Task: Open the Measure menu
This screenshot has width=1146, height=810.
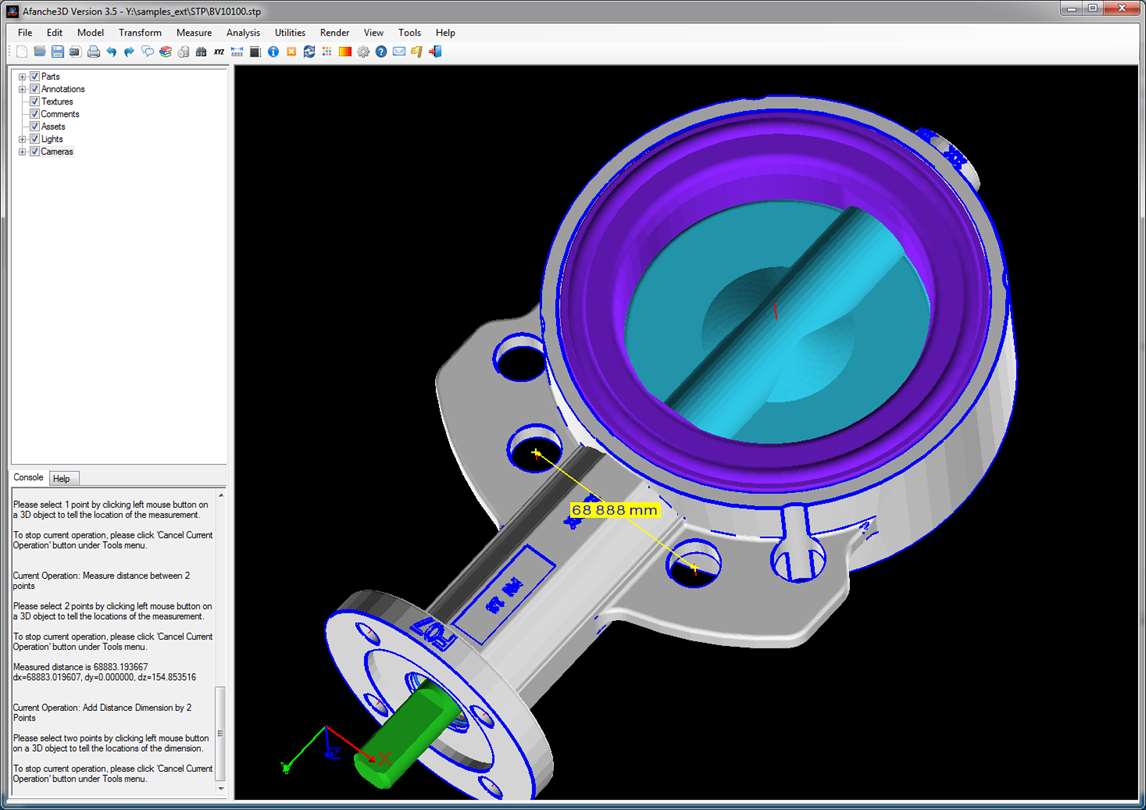Action: point(194,32)
